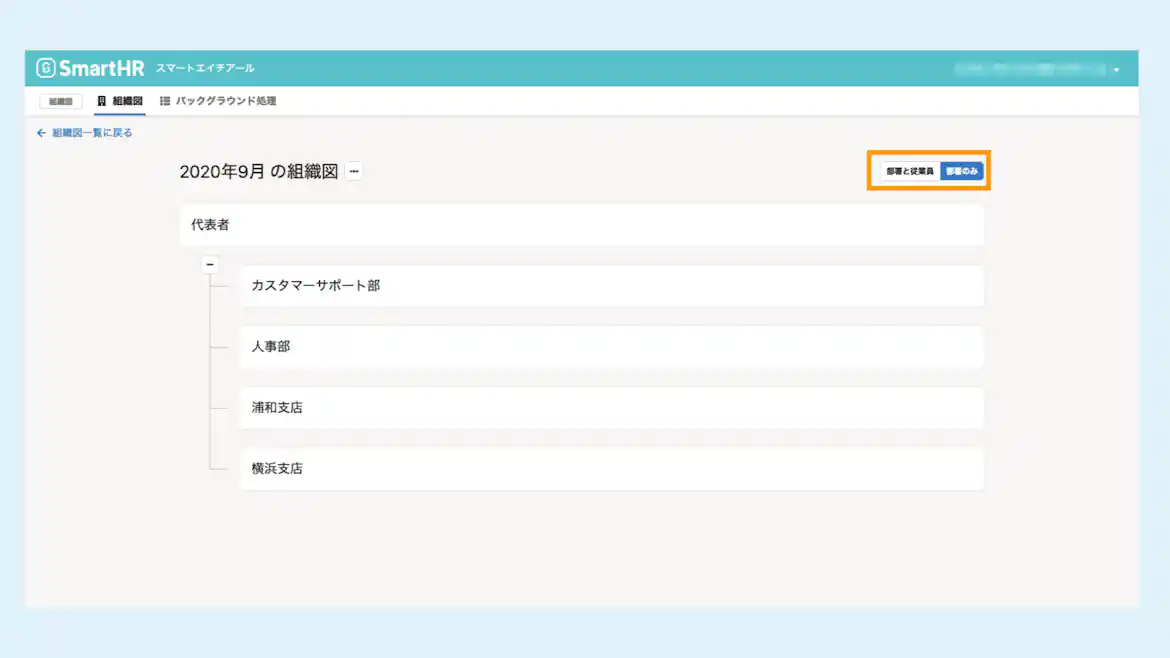Viewport: 1170px width, 658px height.
Task: Open the ... options menu beside the chart title
Action: pos(355,171)
